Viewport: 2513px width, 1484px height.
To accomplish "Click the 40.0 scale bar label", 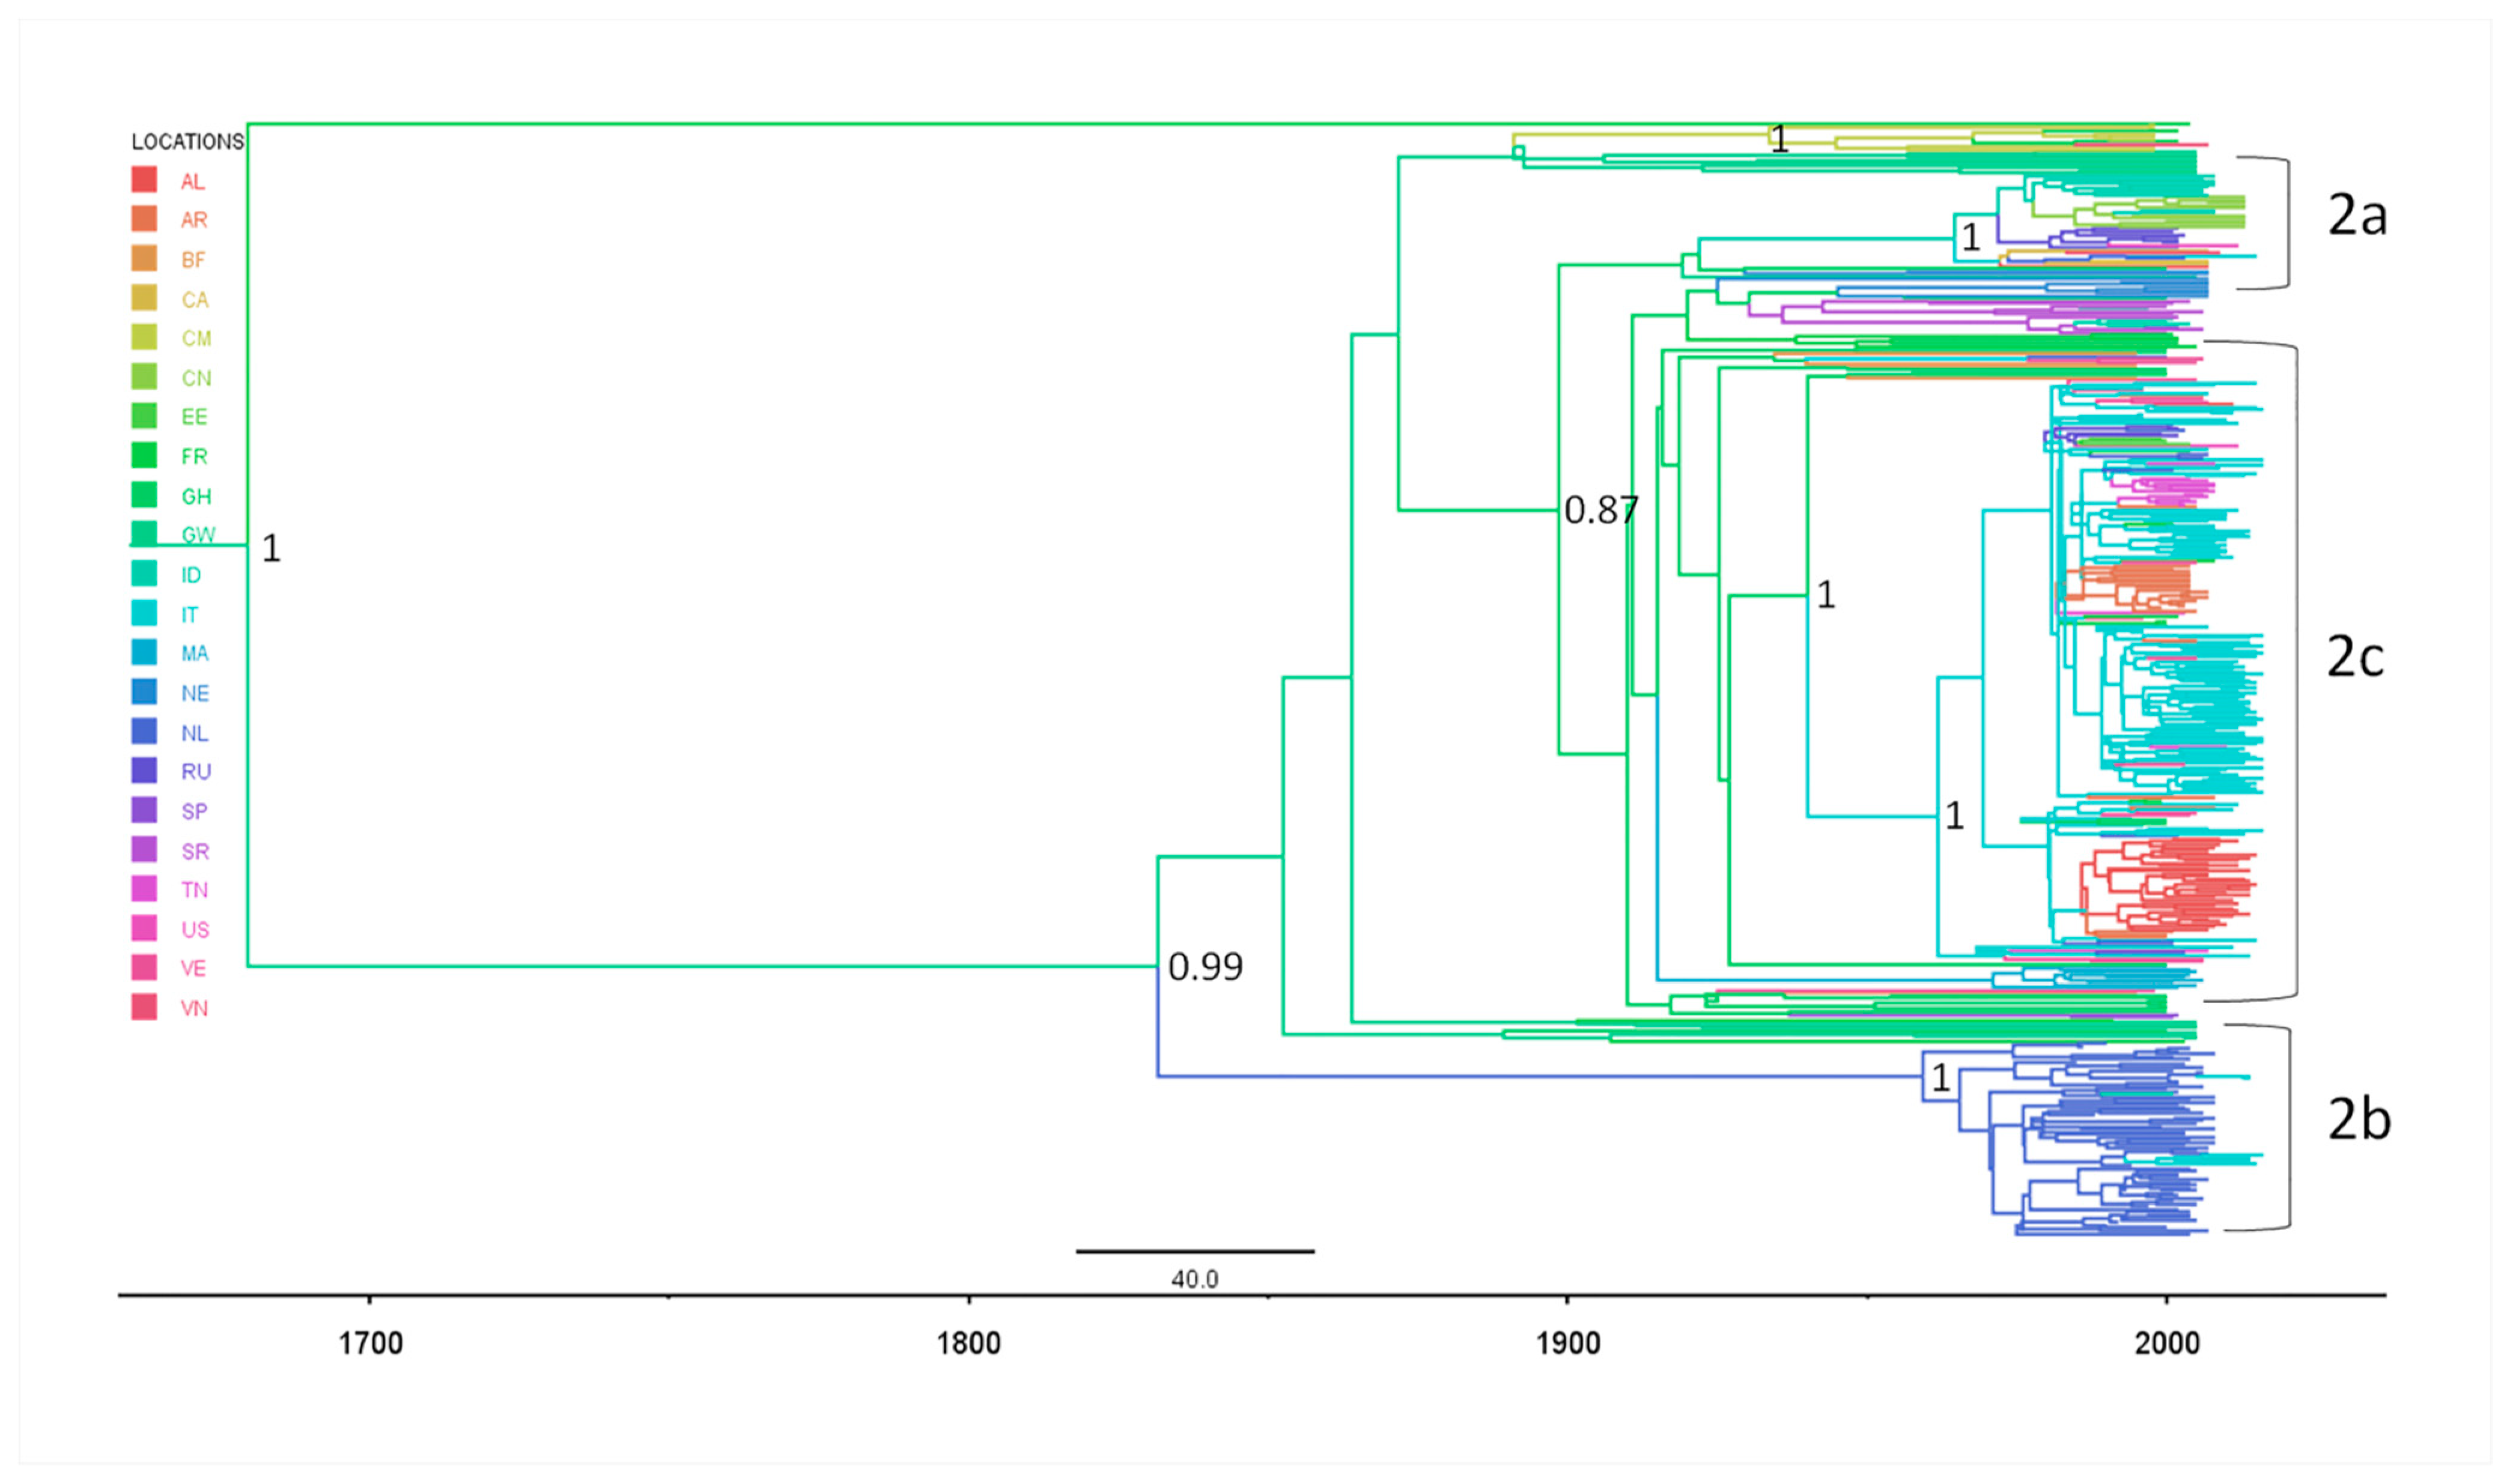I will pyautogui.click(x=1194, y=1279).
